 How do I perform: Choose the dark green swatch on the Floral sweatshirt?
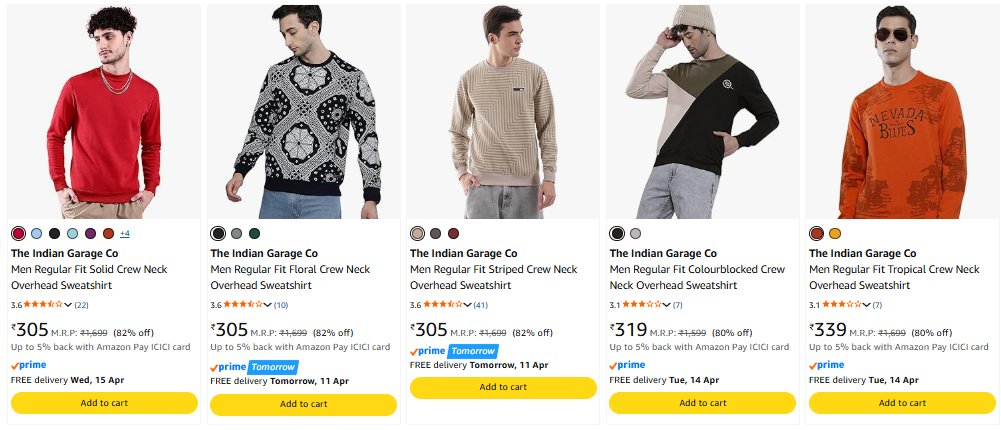[x=254, y=233]
